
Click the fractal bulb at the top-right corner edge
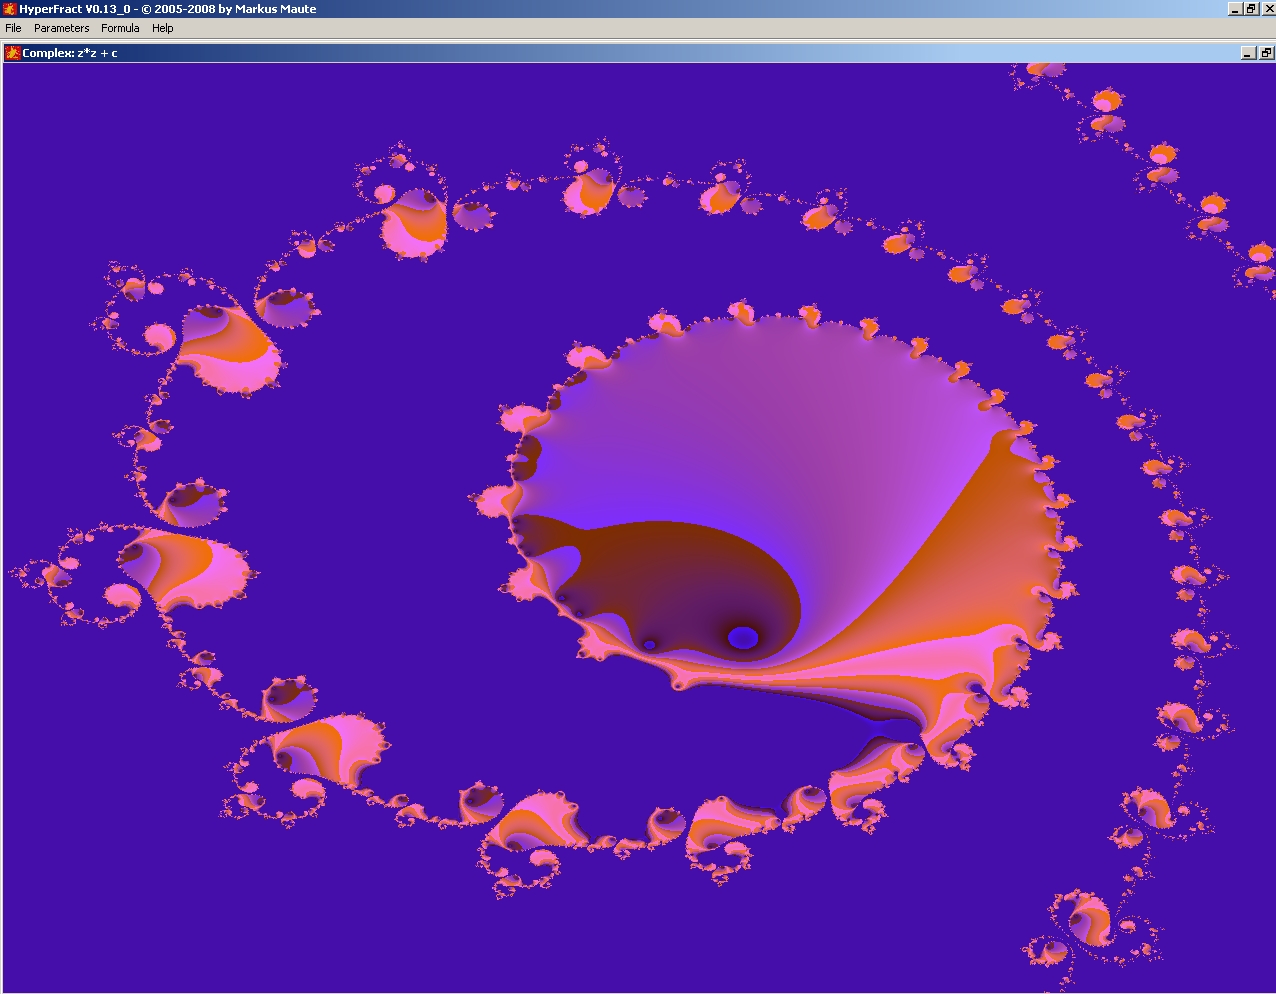(x=1045, y=70)
